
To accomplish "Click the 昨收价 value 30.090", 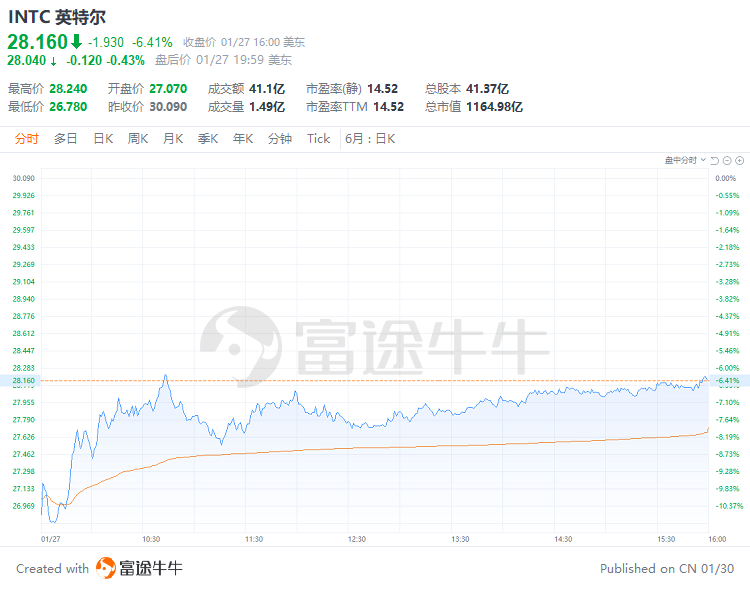I will (x=168, y=107).
